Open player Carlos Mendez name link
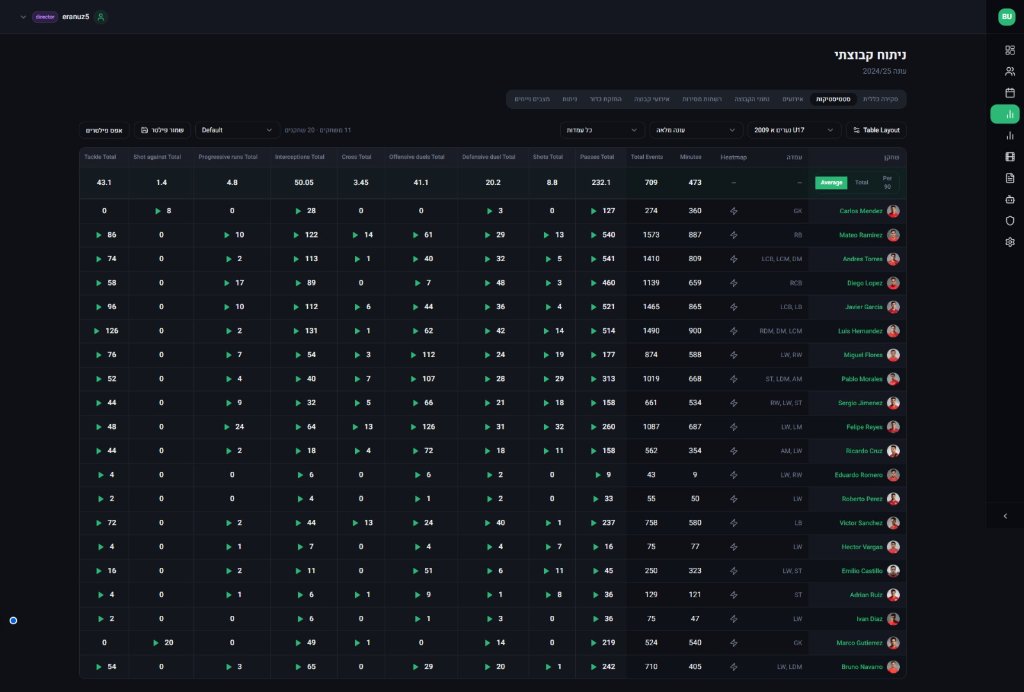Viewport: 1024px width, 692px height. [x=861, y=211]
